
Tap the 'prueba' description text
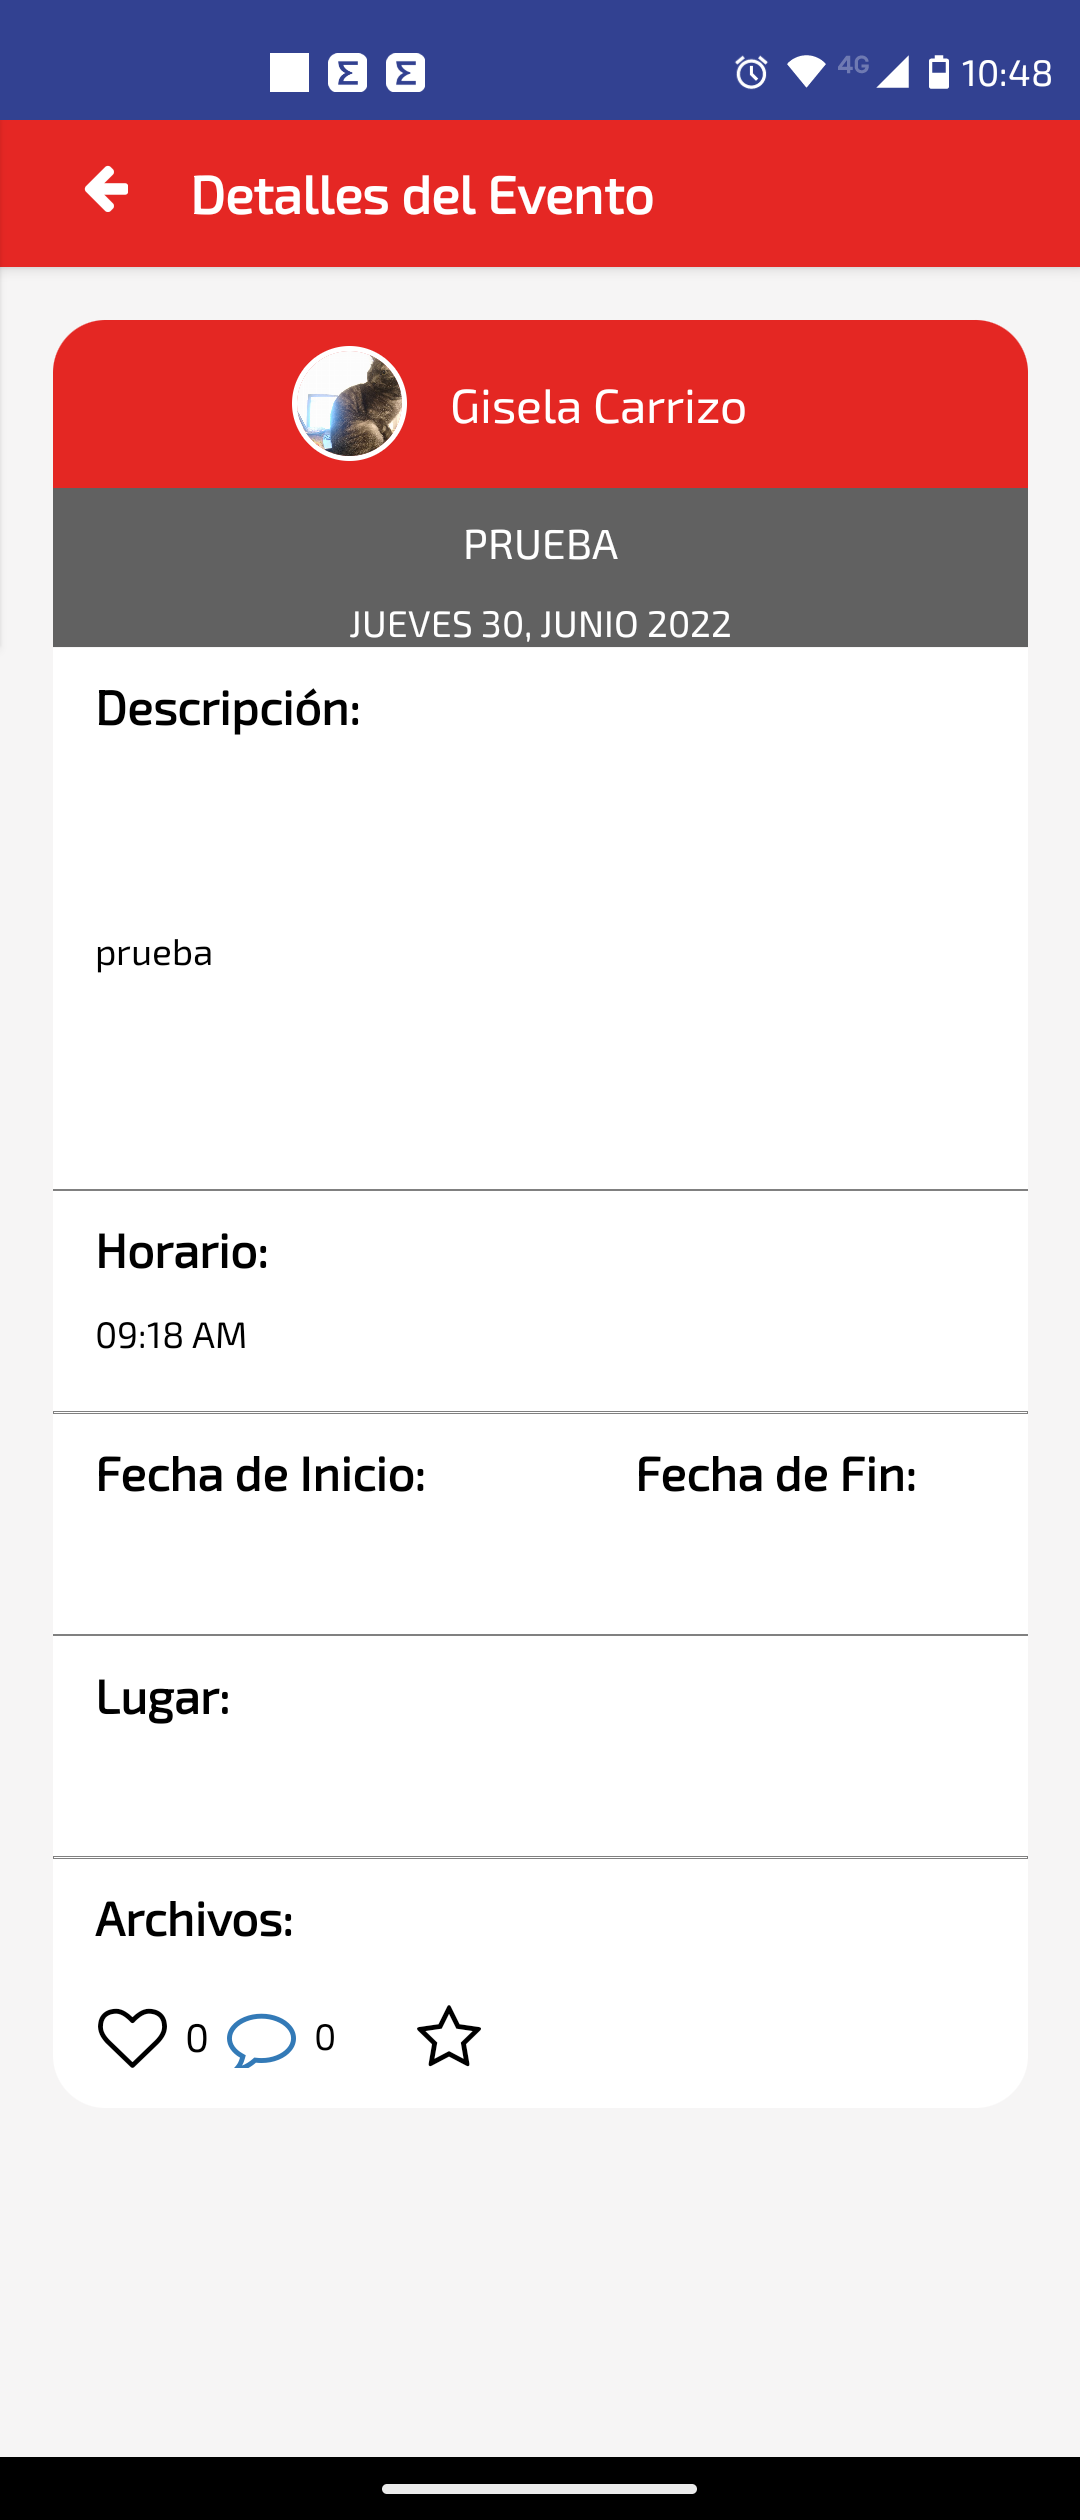tap(154, 953)
